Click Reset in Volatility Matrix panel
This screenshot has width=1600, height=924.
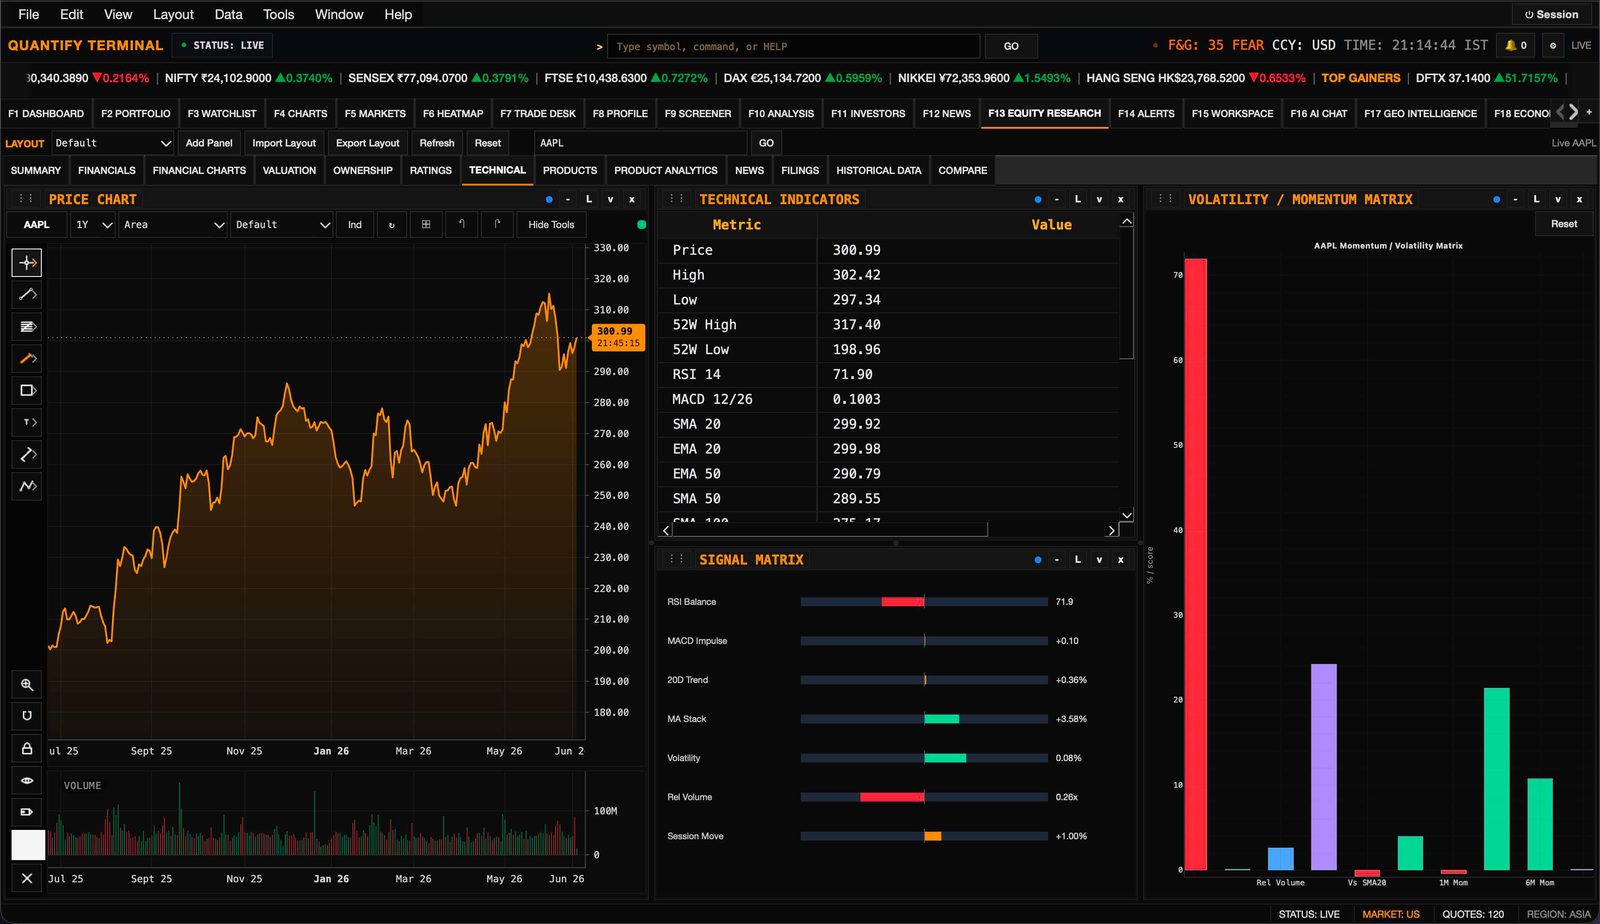(x=1564, y=224)
